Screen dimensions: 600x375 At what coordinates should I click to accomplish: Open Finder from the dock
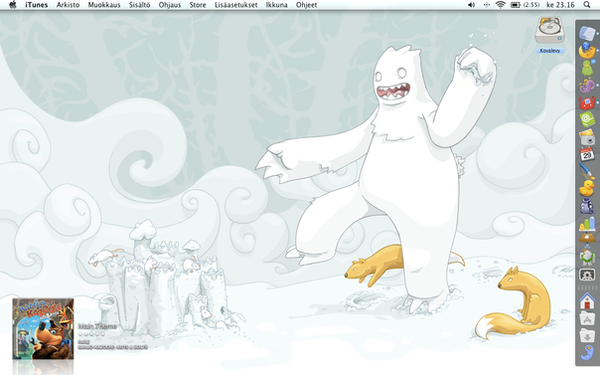coord(587,33)
